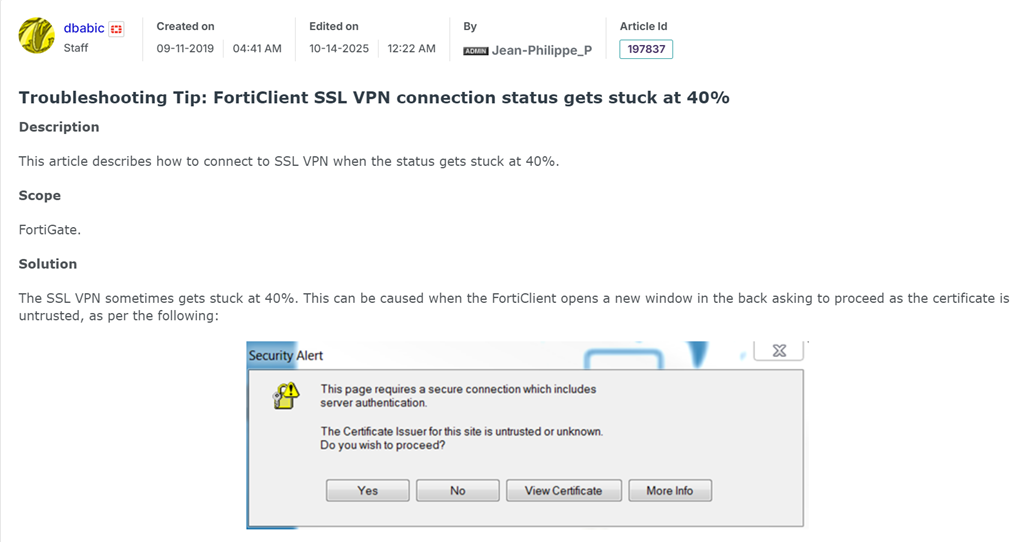Close the Security Alert dialog with X
Viewport: 1024px width, 542px height.
779,351
